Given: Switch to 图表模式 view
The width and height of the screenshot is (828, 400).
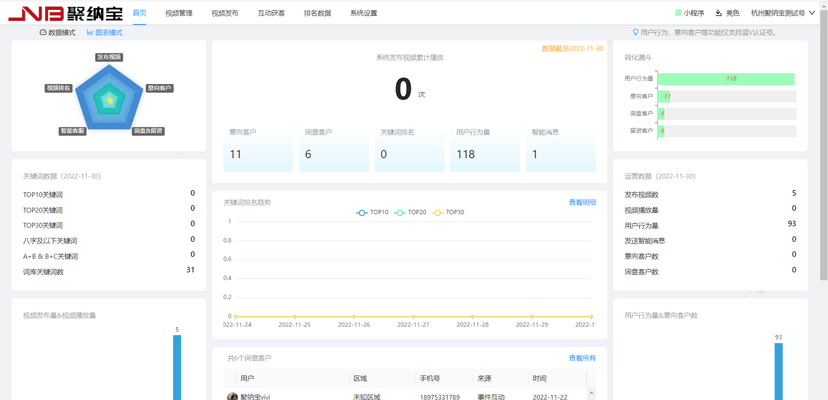Looking at the screenshot, I should (105, 33).
